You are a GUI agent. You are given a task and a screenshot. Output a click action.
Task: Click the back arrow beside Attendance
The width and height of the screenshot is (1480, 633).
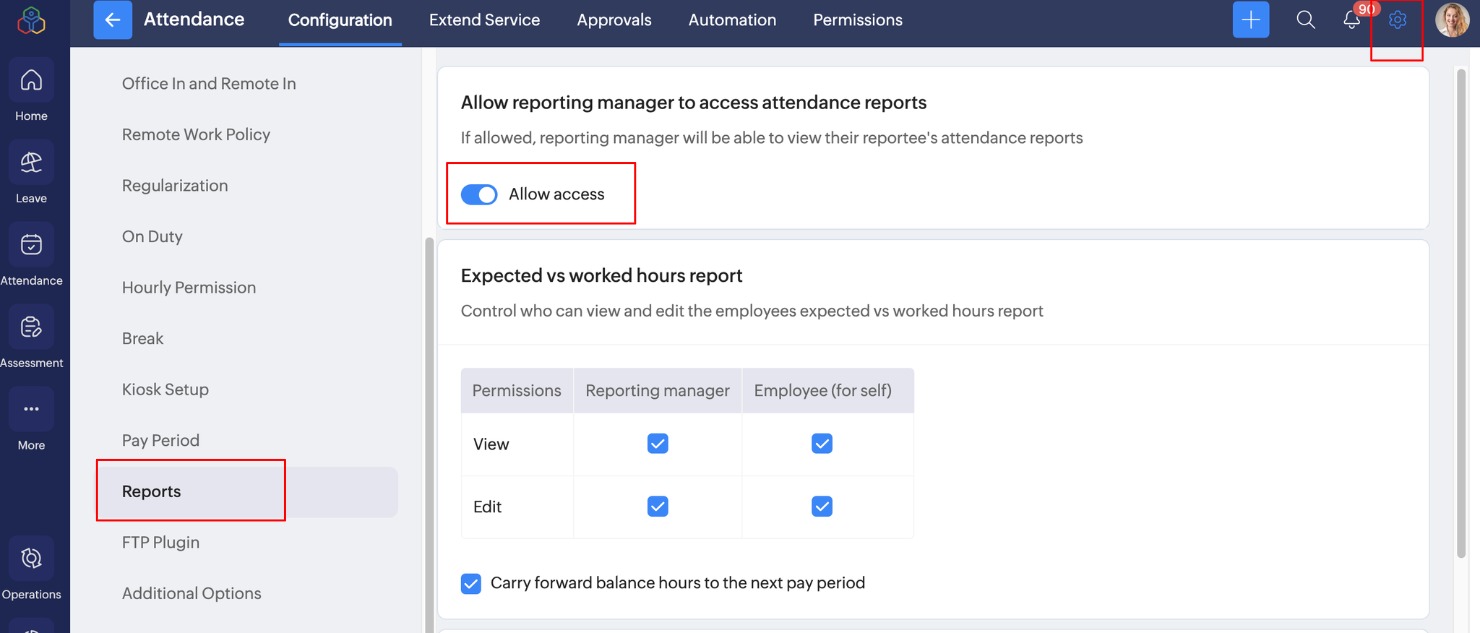pyautogui.click(x=112, y=20)
